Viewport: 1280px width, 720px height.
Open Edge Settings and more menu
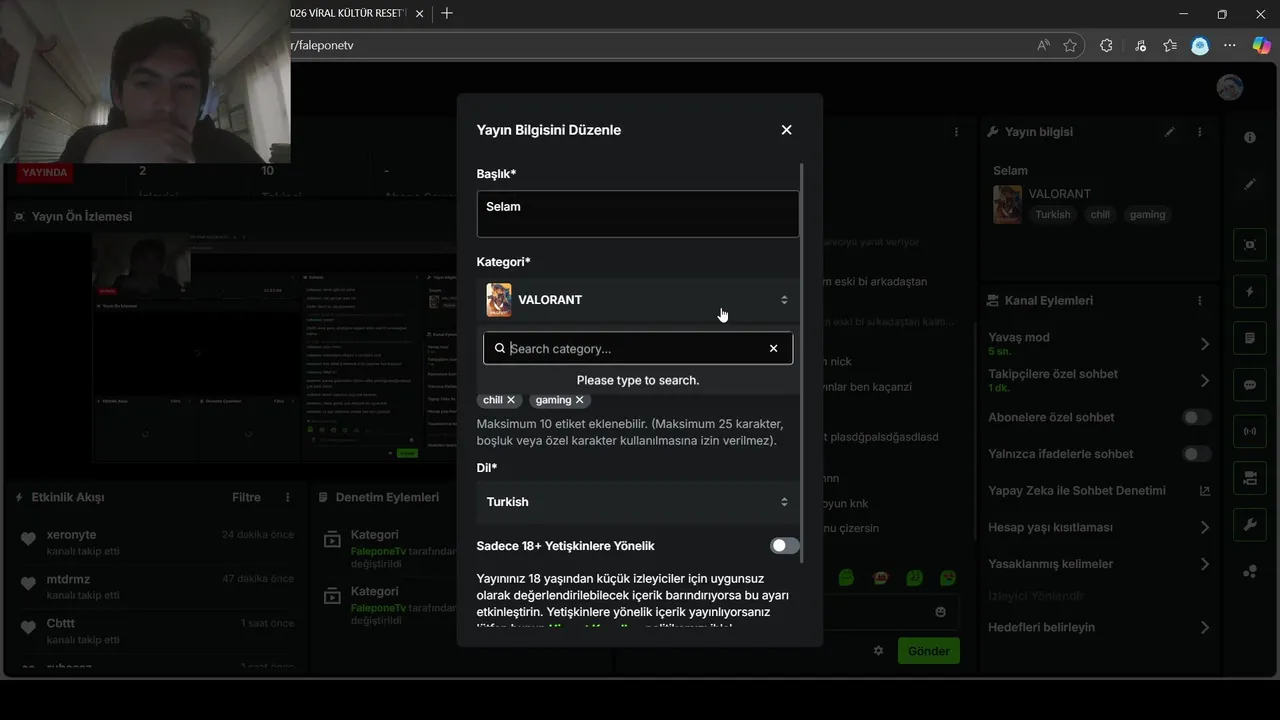pos(1230,45)
